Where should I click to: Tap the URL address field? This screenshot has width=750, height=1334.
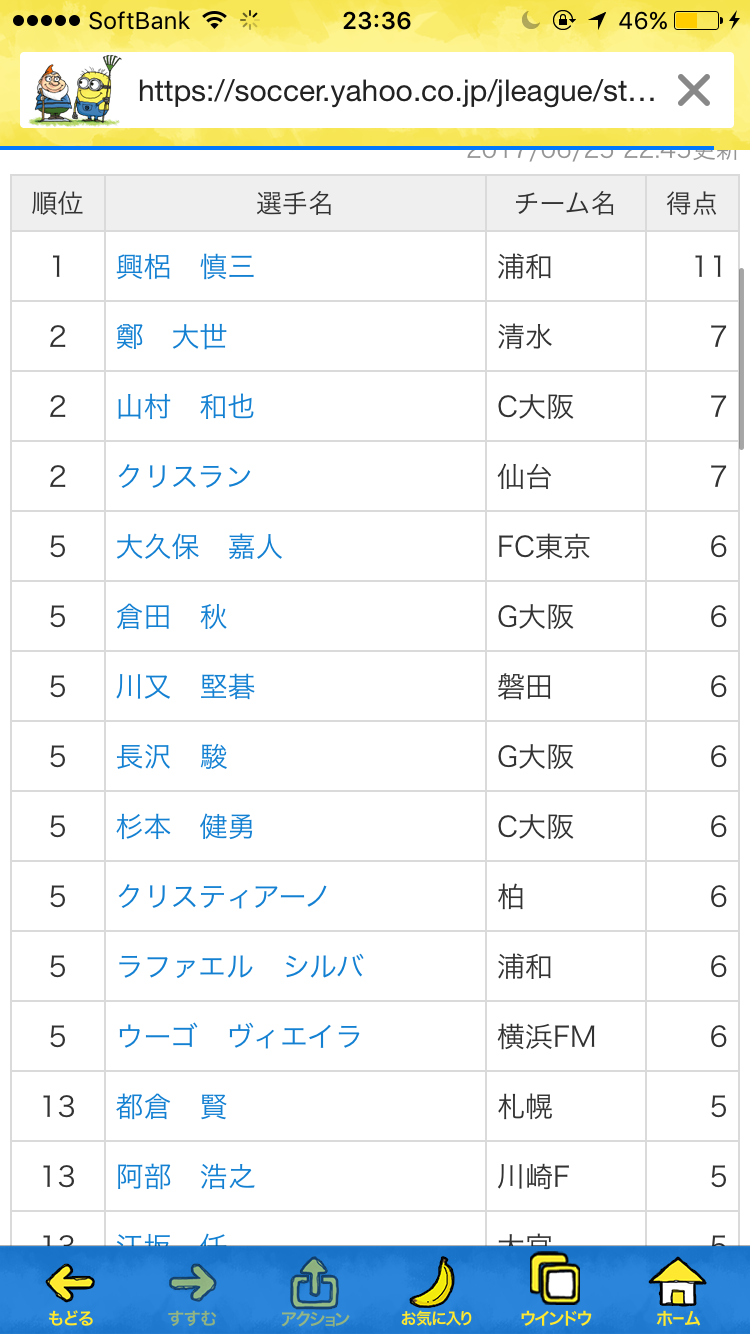396,92
